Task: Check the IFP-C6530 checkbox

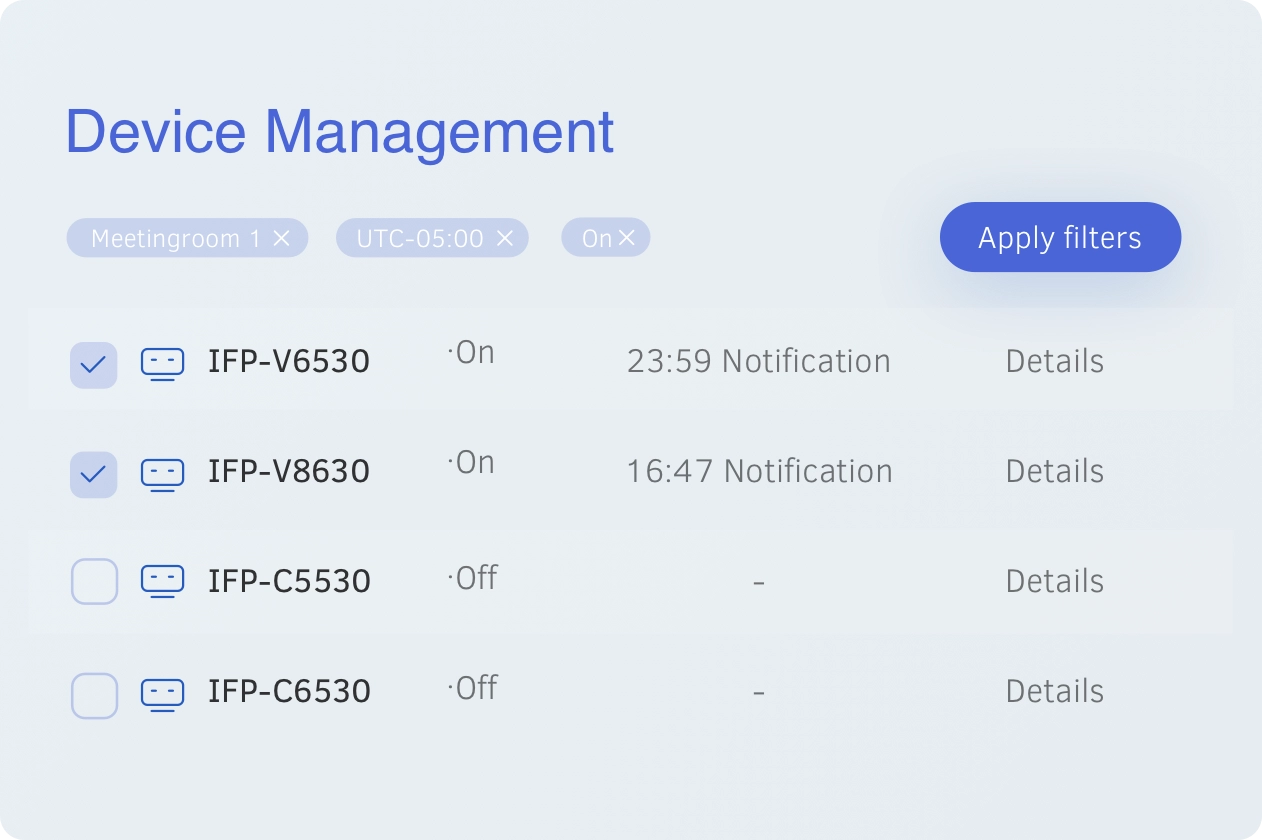Action: 94,695
